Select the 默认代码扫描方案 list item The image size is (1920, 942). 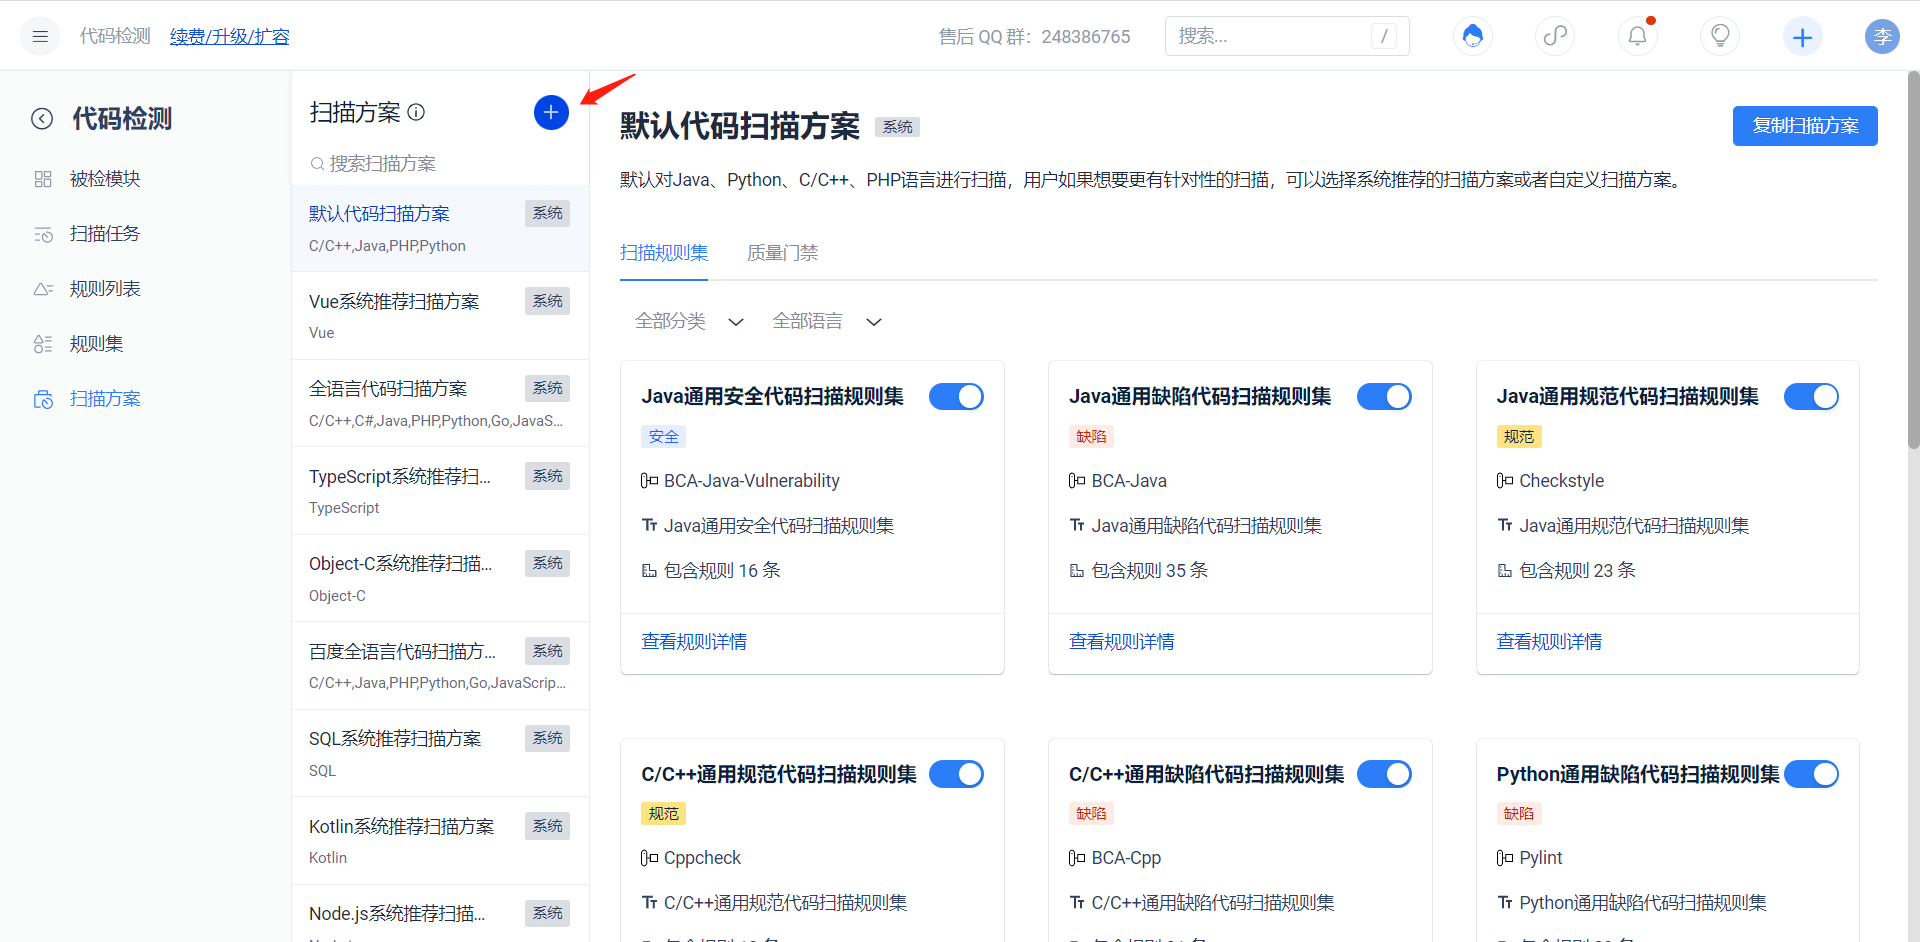440,228
